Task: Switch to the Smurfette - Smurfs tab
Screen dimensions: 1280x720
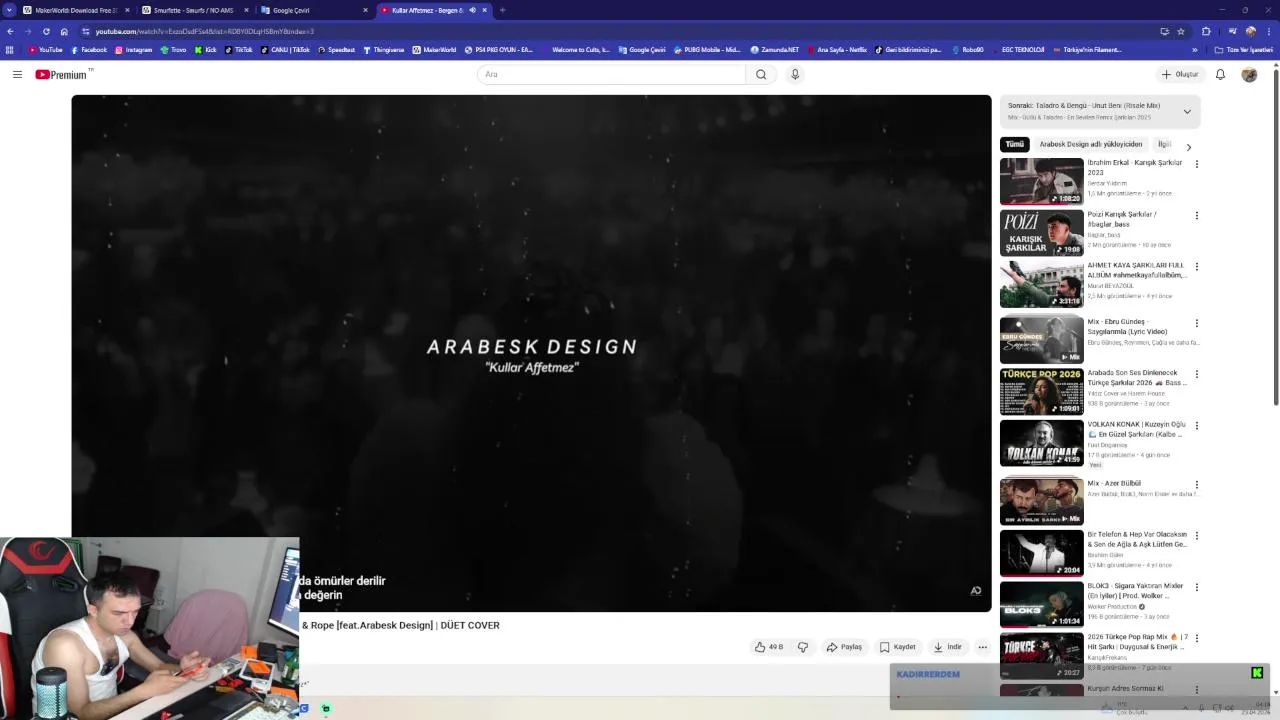Action: (195, 10)
